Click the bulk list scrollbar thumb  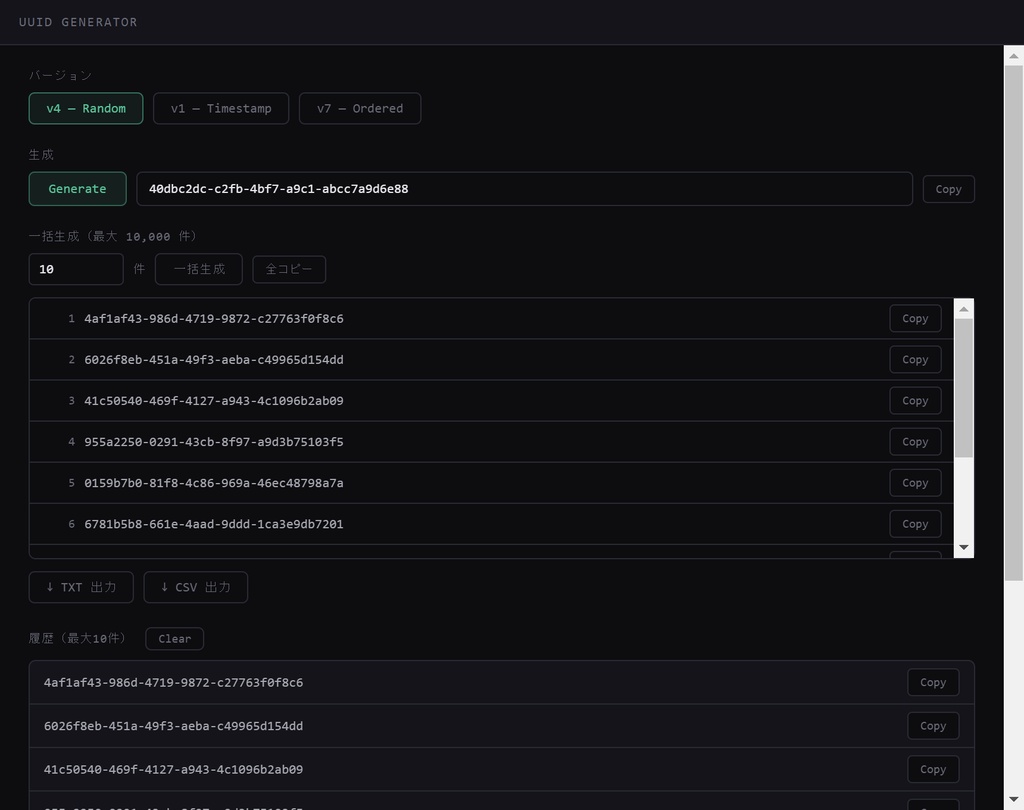click(963, 388)
